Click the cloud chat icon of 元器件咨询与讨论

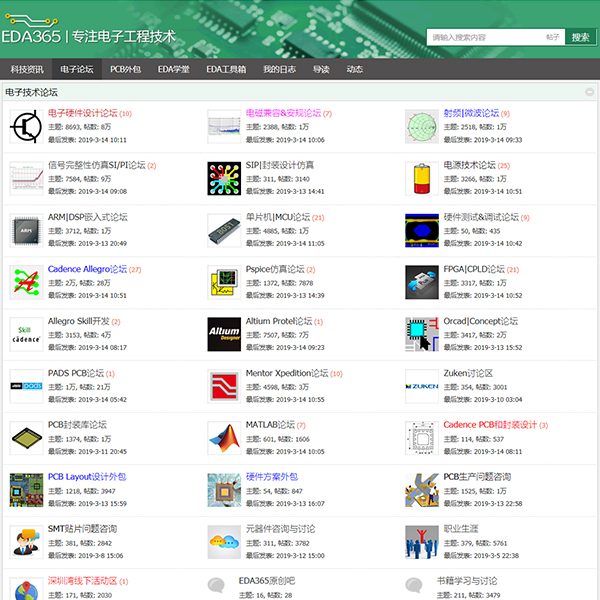pos(224,542)
